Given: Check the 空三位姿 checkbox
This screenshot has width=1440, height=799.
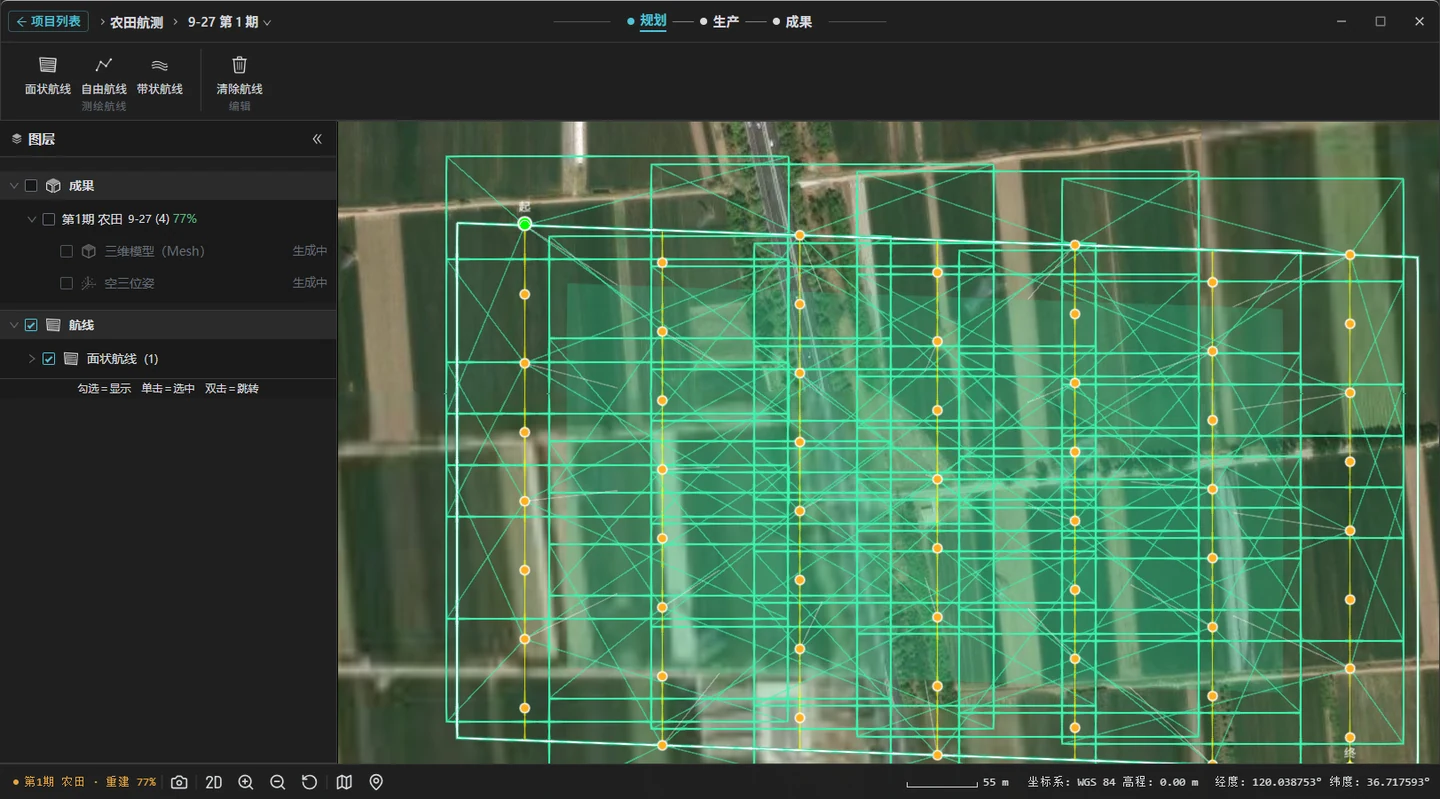Looking at the screenshot, I should pyautogui.click(x=66, y=283).
